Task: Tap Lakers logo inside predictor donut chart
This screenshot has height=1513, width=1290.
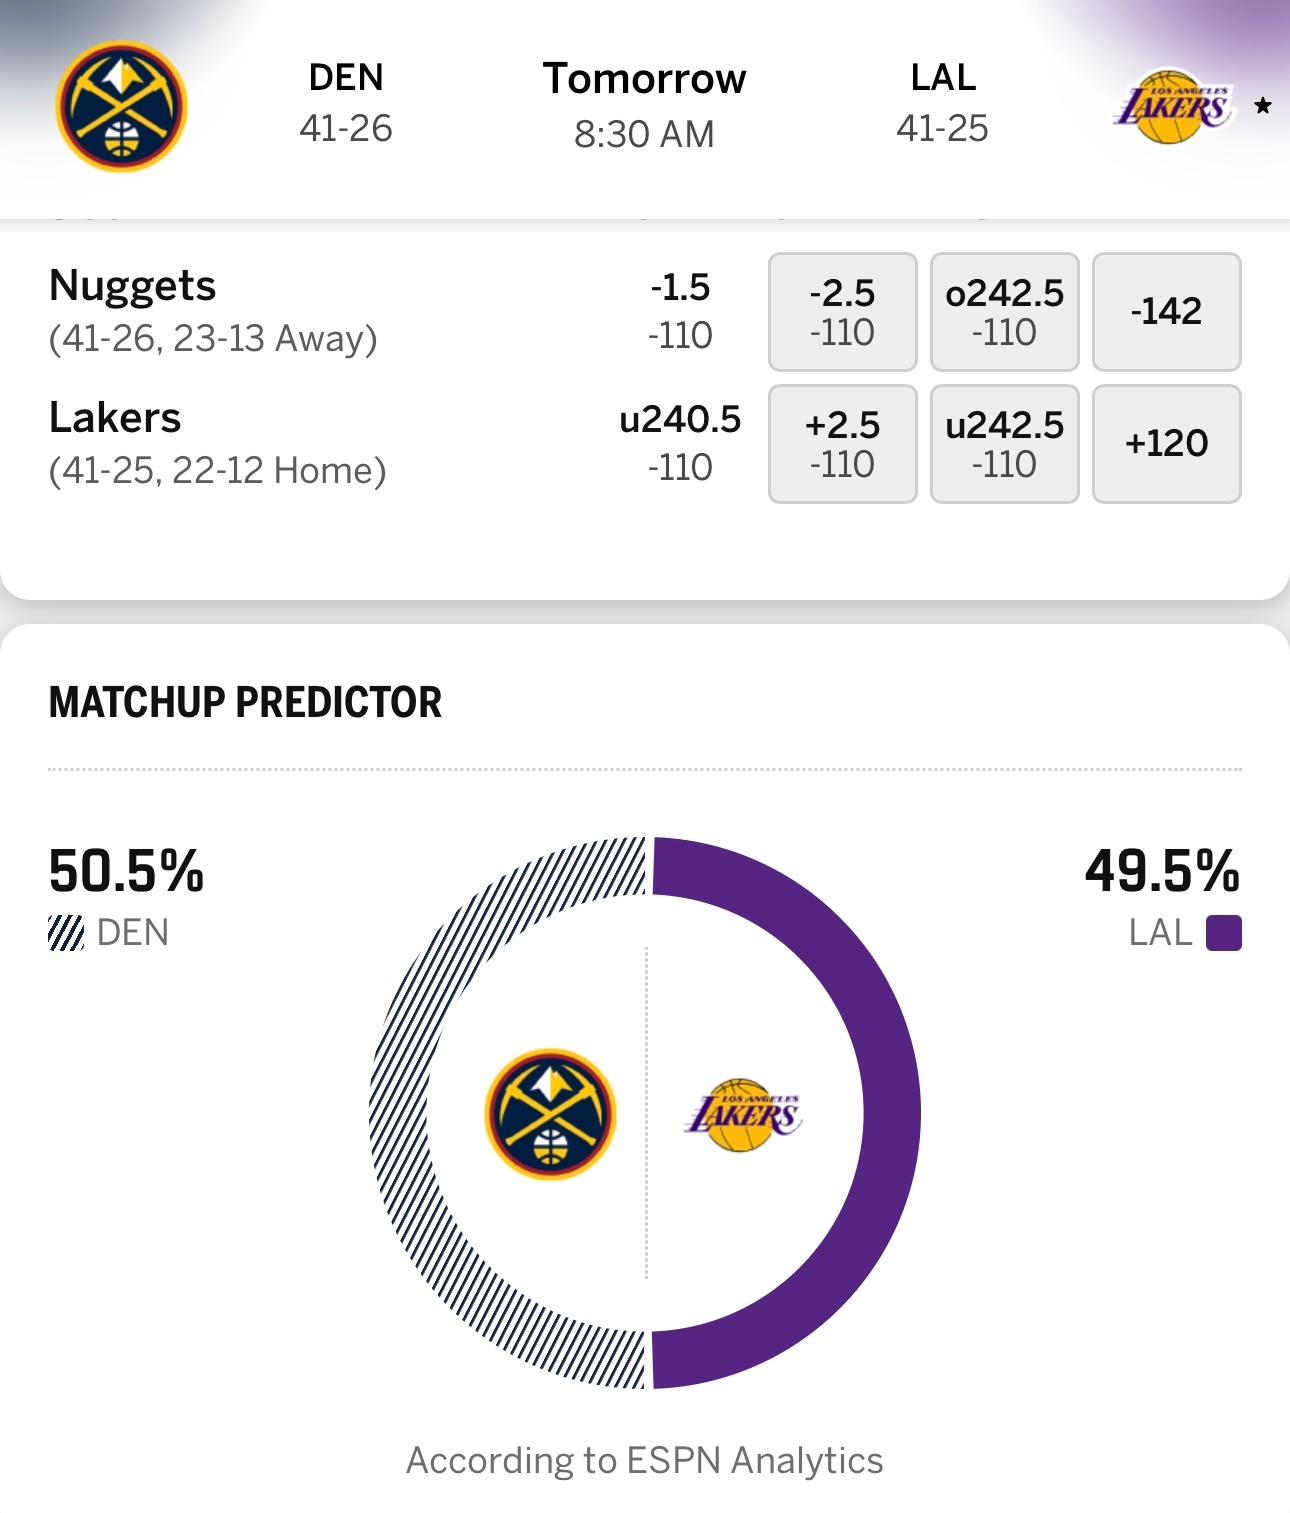Action: point(743,1114)
